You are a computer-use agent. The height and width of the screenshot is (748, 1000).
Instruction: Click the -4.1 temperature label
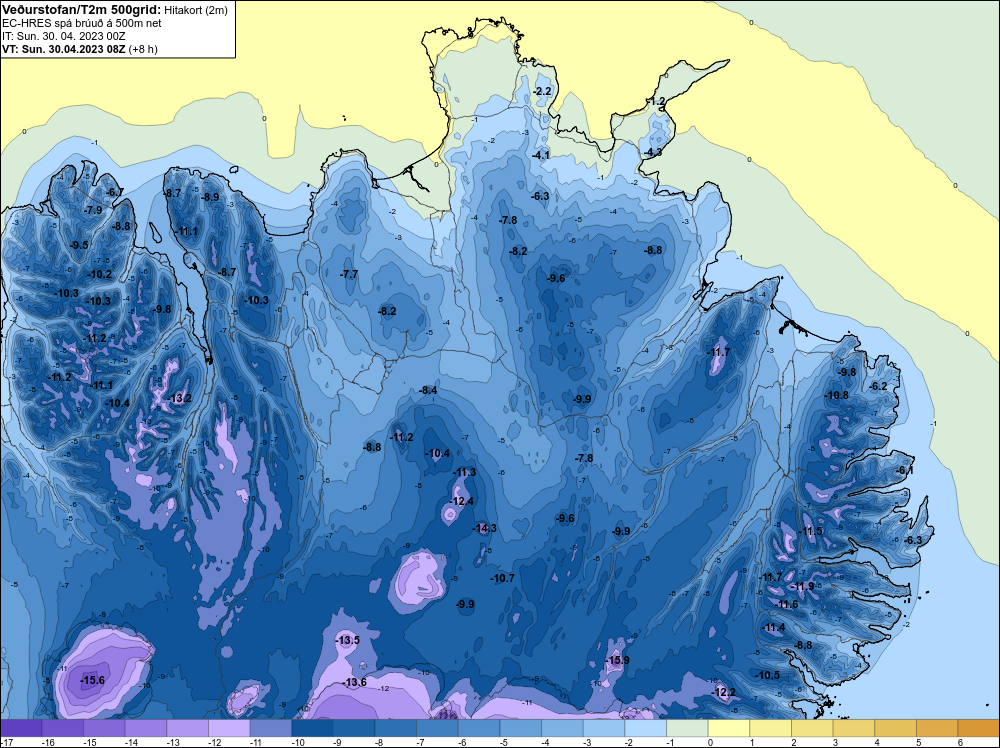coord(541,155)
